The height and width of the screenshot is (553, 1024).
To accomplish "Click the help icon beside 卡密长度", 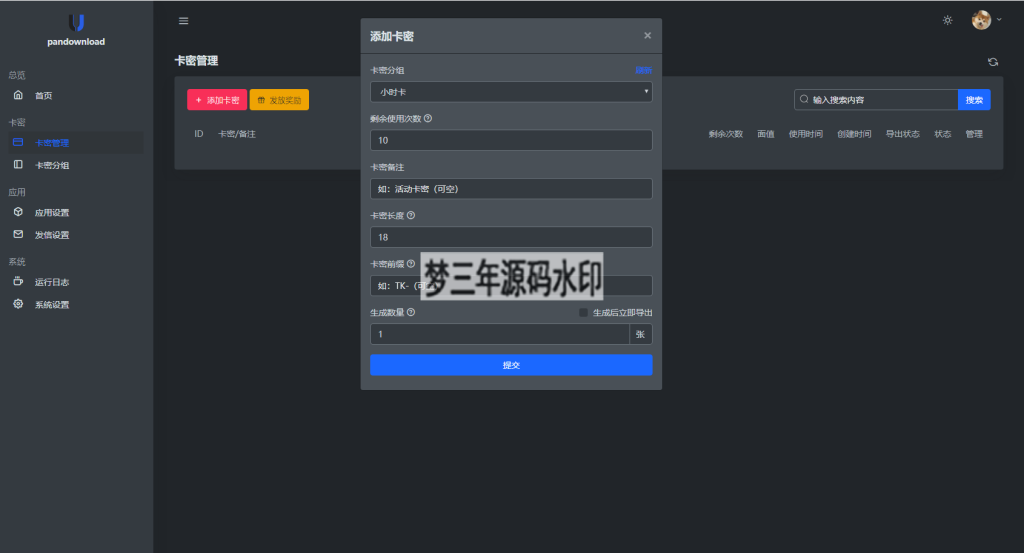I will click(411, 215).
